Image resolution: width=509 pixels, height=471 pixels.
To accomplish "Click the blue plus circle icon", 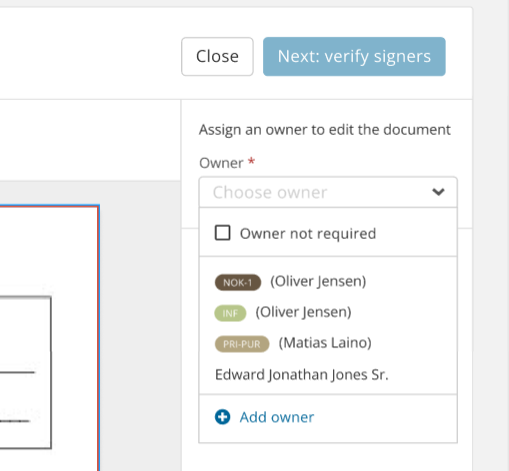I will click(x=222, y=417).
